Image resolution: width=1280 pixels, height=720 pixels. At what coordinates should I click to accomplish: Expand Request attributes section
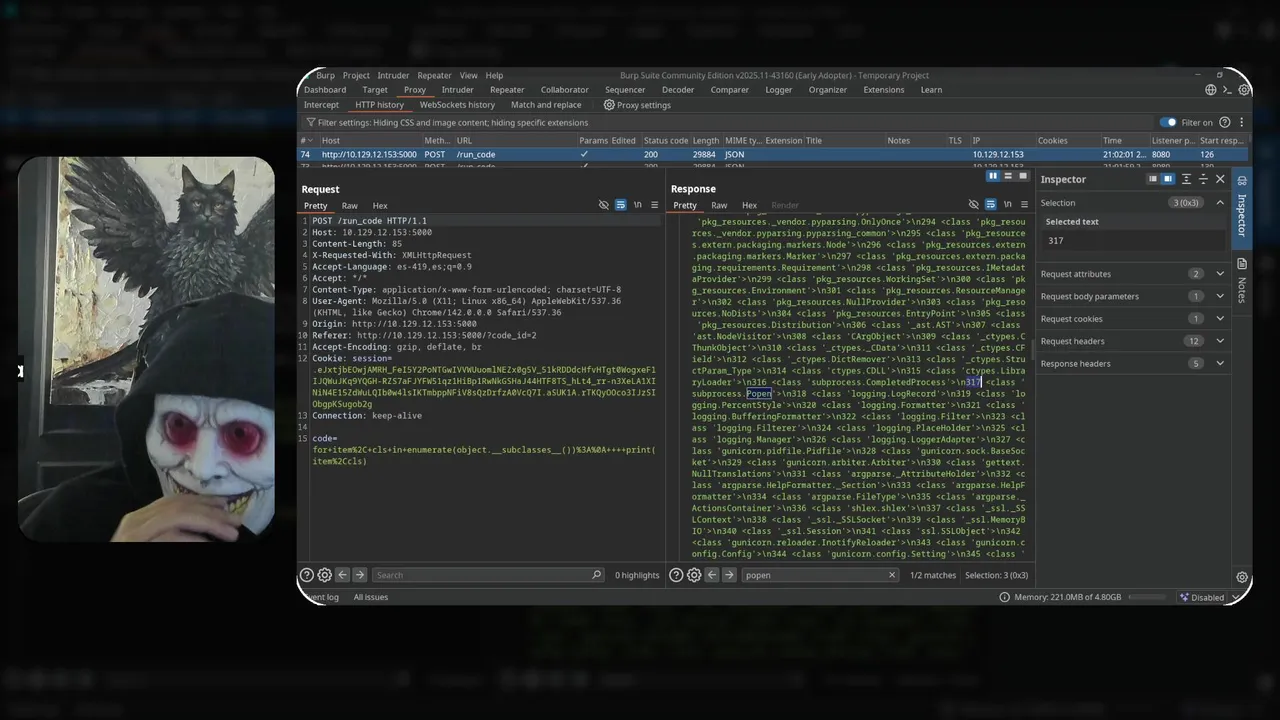click(x=1220, y=274)
